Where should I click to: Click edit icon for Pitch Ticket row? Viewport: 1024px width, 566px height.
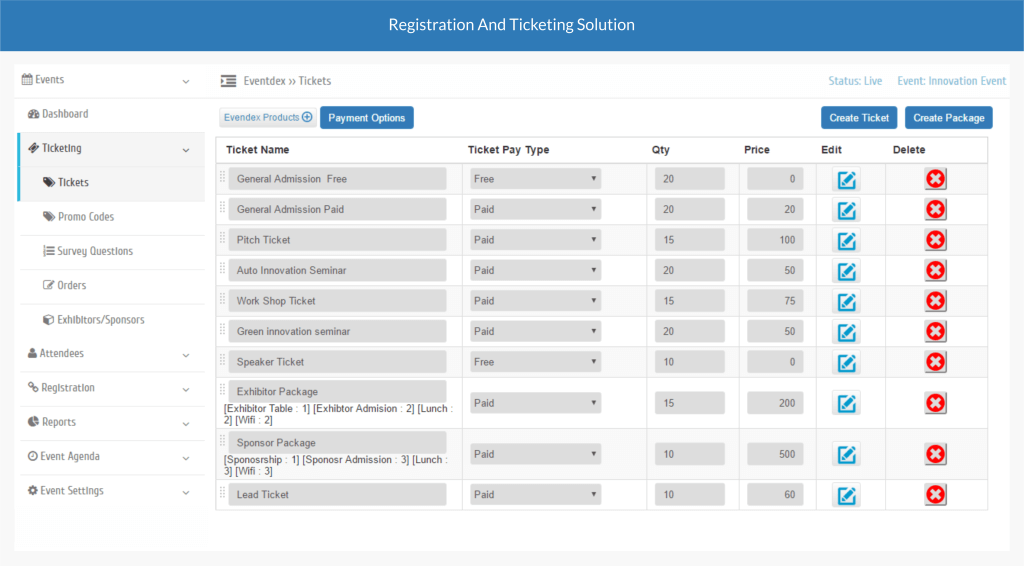846,241
